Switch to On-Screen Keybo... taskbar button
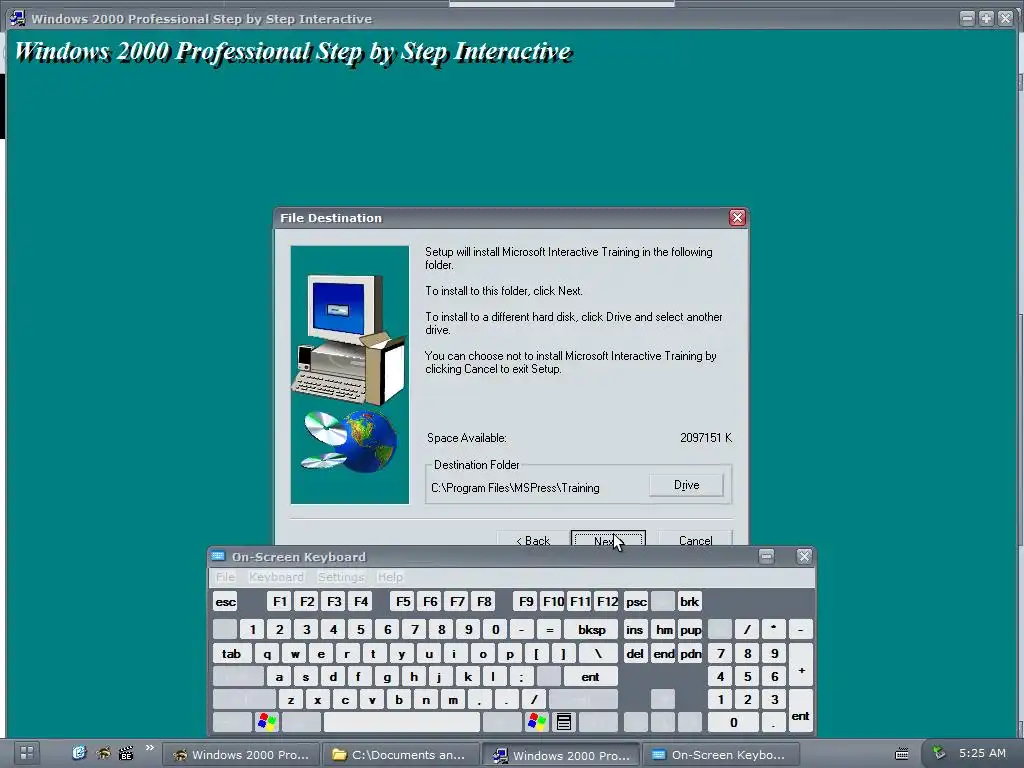 721,754
